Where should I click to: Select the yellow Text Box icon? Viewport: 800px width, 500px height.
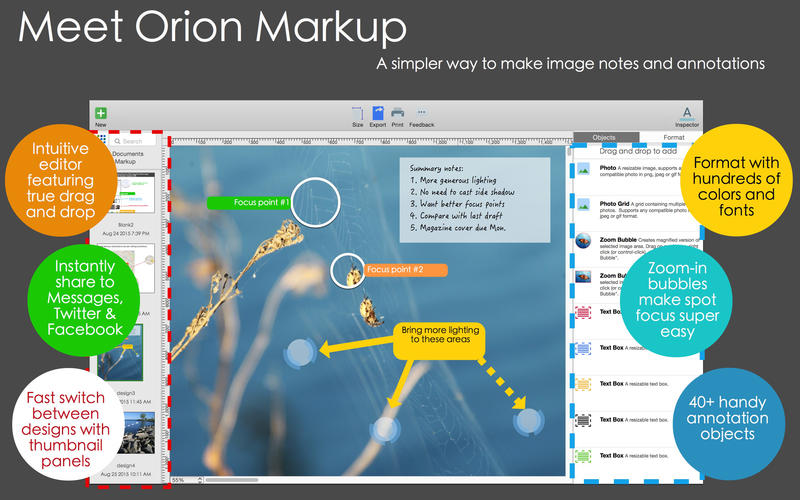pyautogui.click(x=583, y=384)
